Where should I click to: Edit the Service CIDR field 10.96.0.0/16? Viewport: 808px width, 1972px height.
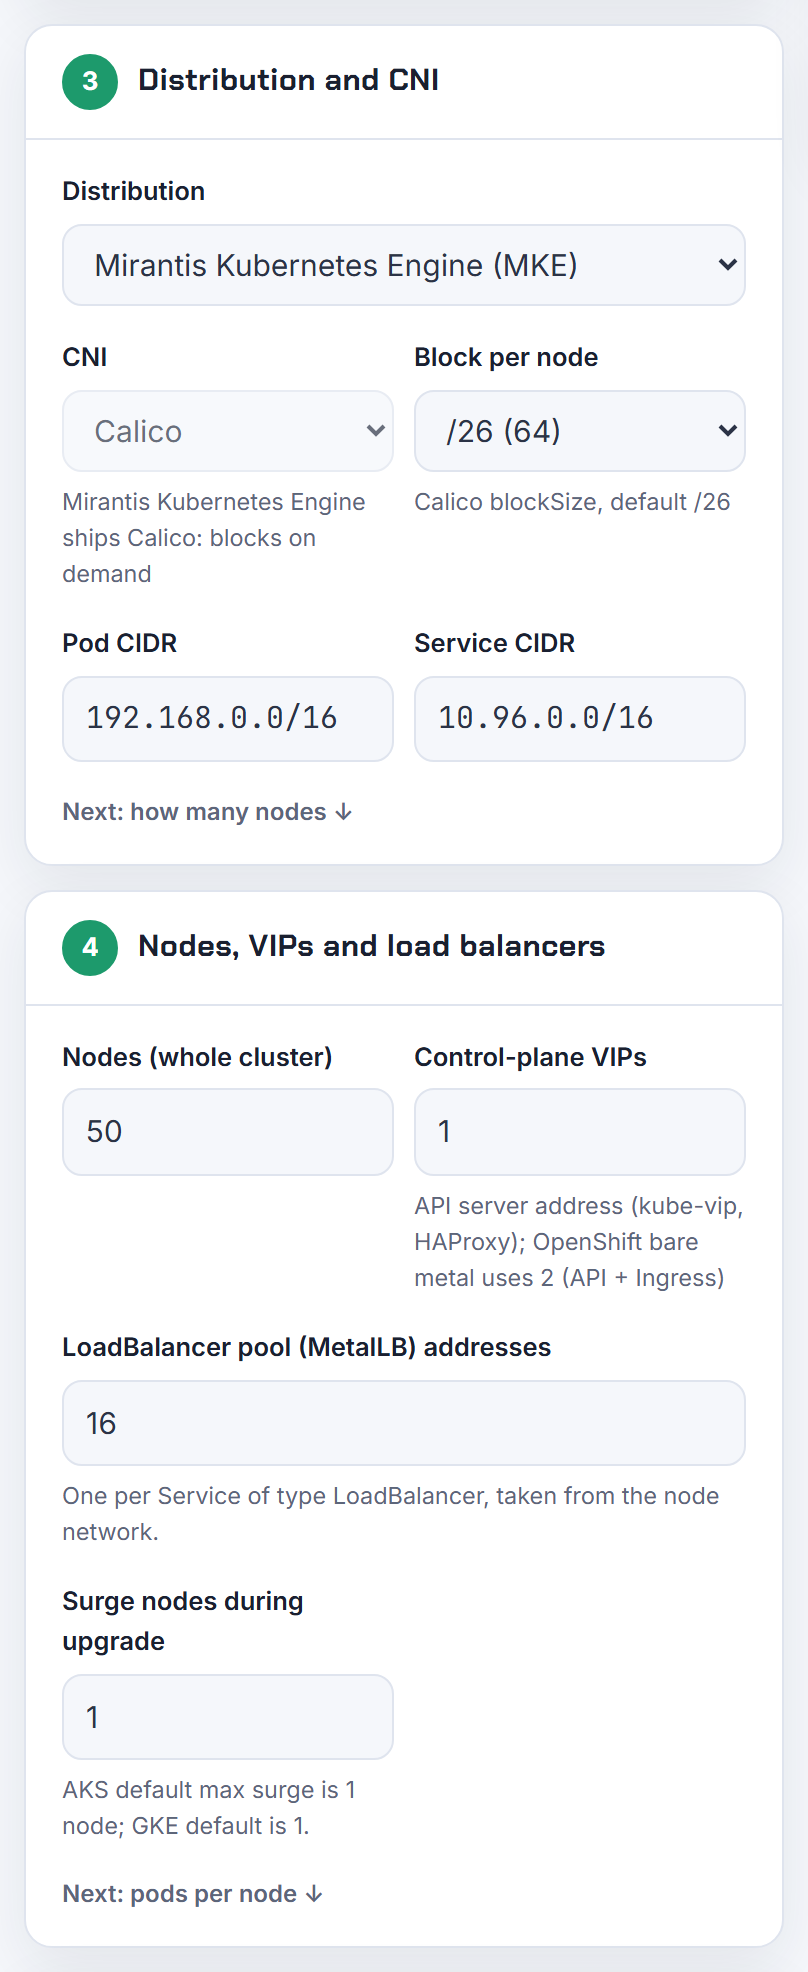point(580,719)
